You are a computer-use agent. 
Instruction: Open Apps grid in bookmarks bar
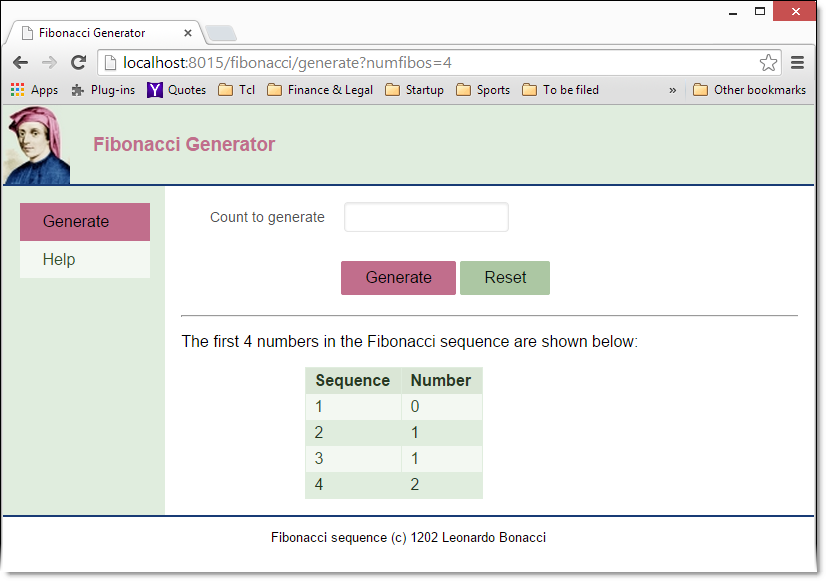[x=34, y=90]
